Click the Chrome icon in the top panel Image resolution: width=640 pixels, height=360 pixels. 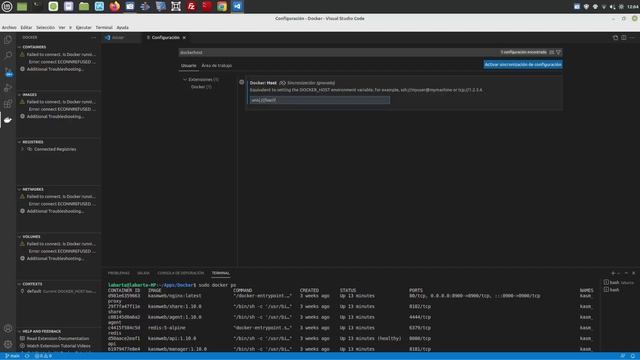[x=222, y=7]
